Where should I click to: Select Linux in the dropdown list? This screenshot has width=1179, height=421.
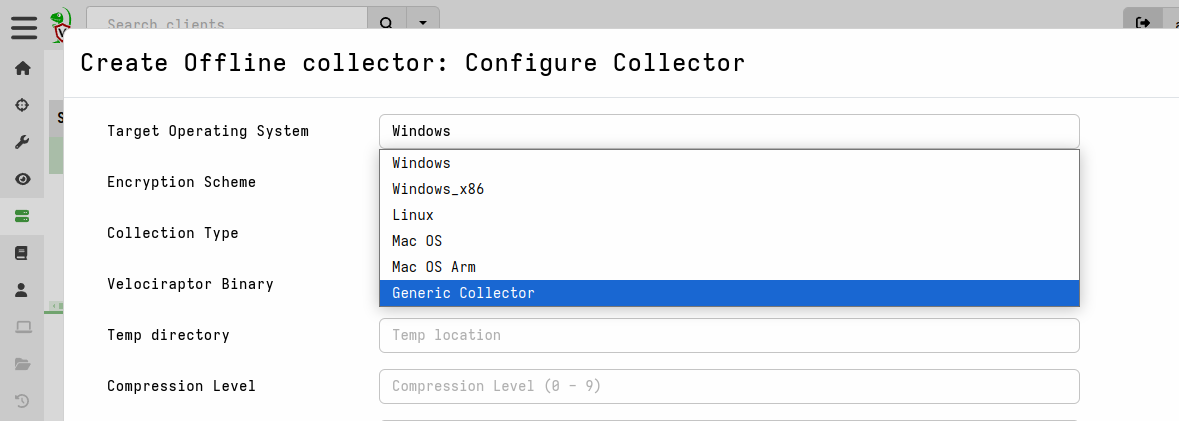[413, 215]
